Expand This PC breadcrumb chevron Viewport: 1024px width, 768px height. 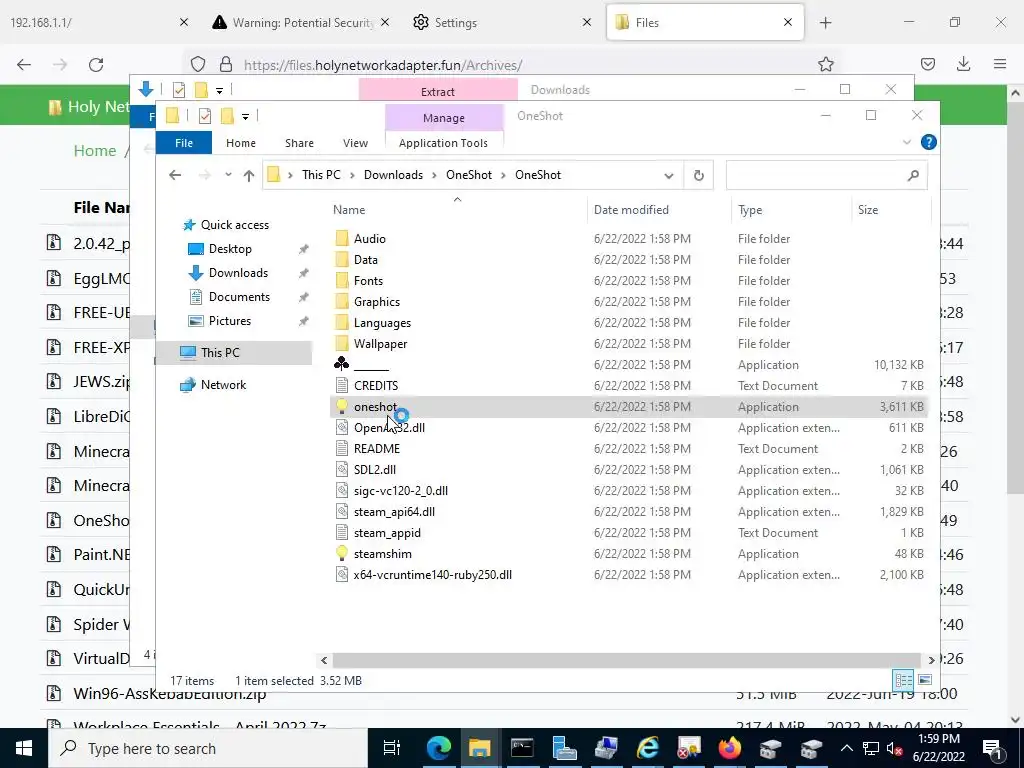click(352, 175)
